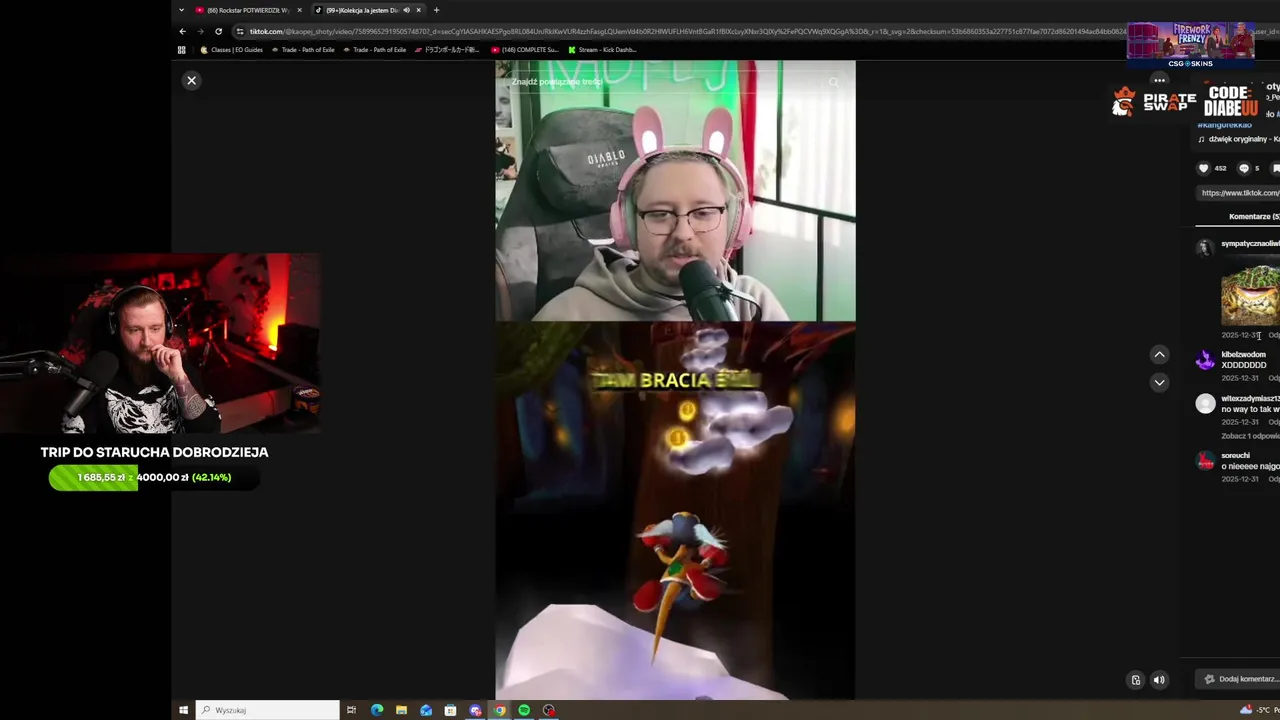The image size is (1280, 720).
Task: Go to the previous TikTok video
Action: [1159, 354]
